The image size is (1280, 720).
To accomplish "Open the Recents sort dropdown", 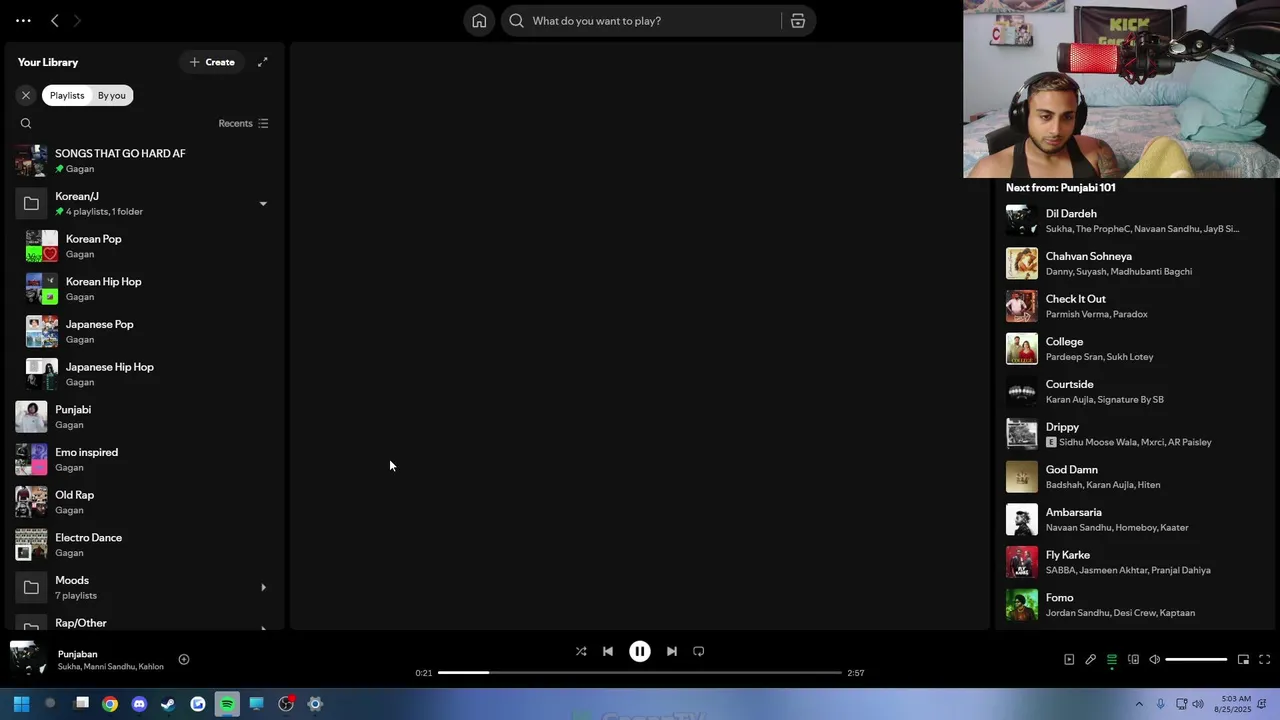I will [x=243, y=123].
